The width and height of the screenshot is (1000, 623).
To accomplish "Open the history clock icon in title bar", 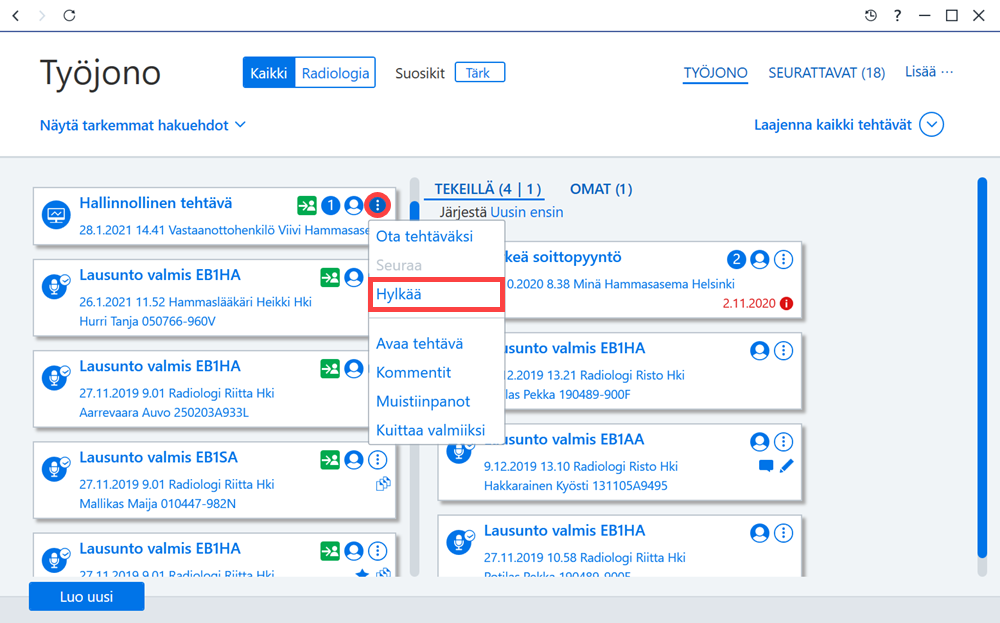I will (871, 15).
